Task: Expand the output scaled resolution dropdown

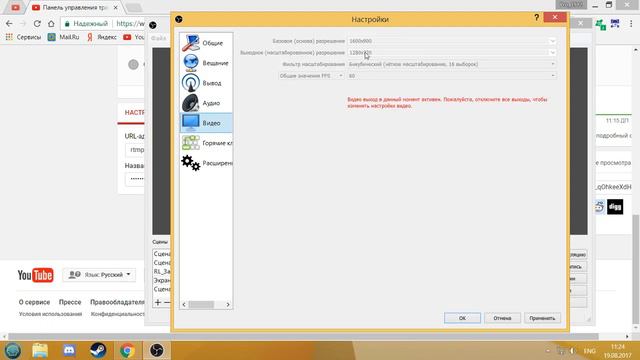Action: coord(552,53)
